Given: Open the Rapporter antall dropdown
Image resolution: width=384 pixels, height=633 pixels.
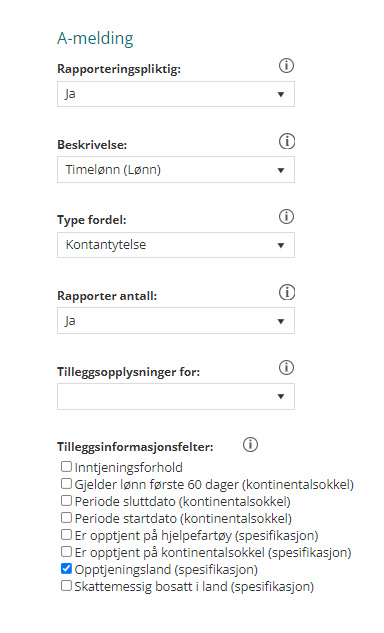Looking at the screenshot, I should point(176,321).
